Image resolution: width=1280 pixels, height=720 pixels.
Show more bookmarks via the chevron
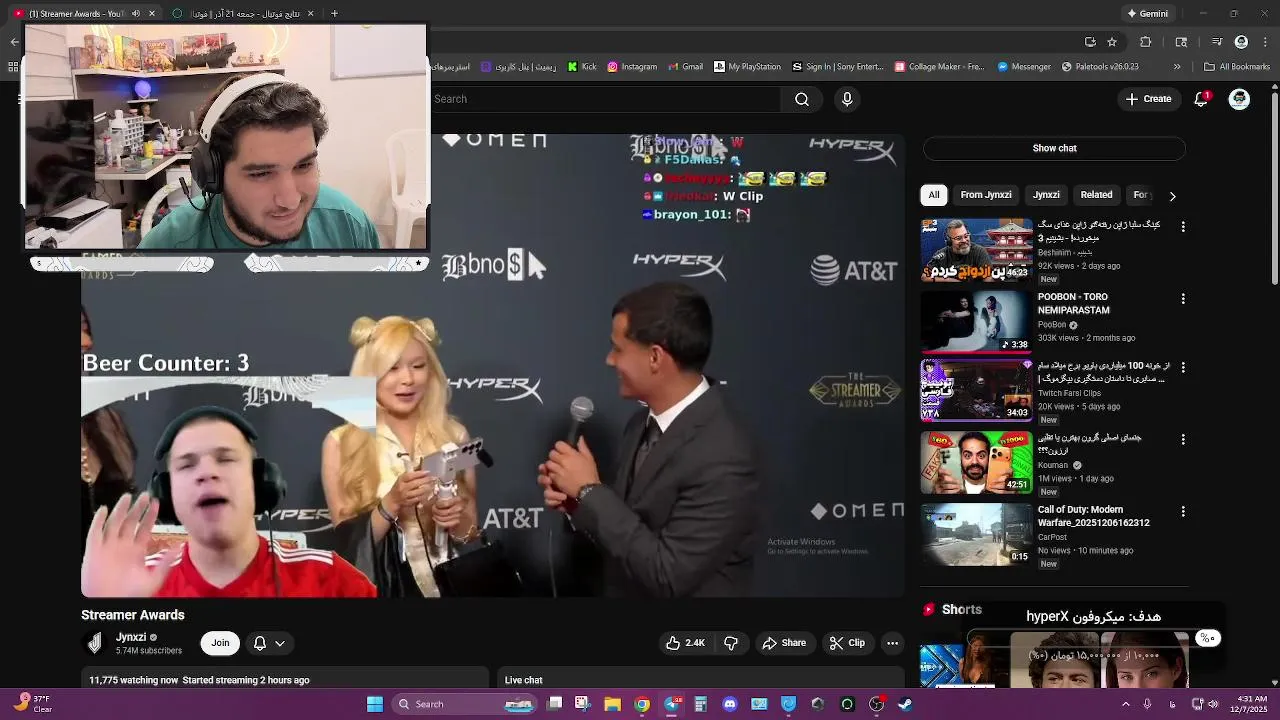pos(1177,67)
